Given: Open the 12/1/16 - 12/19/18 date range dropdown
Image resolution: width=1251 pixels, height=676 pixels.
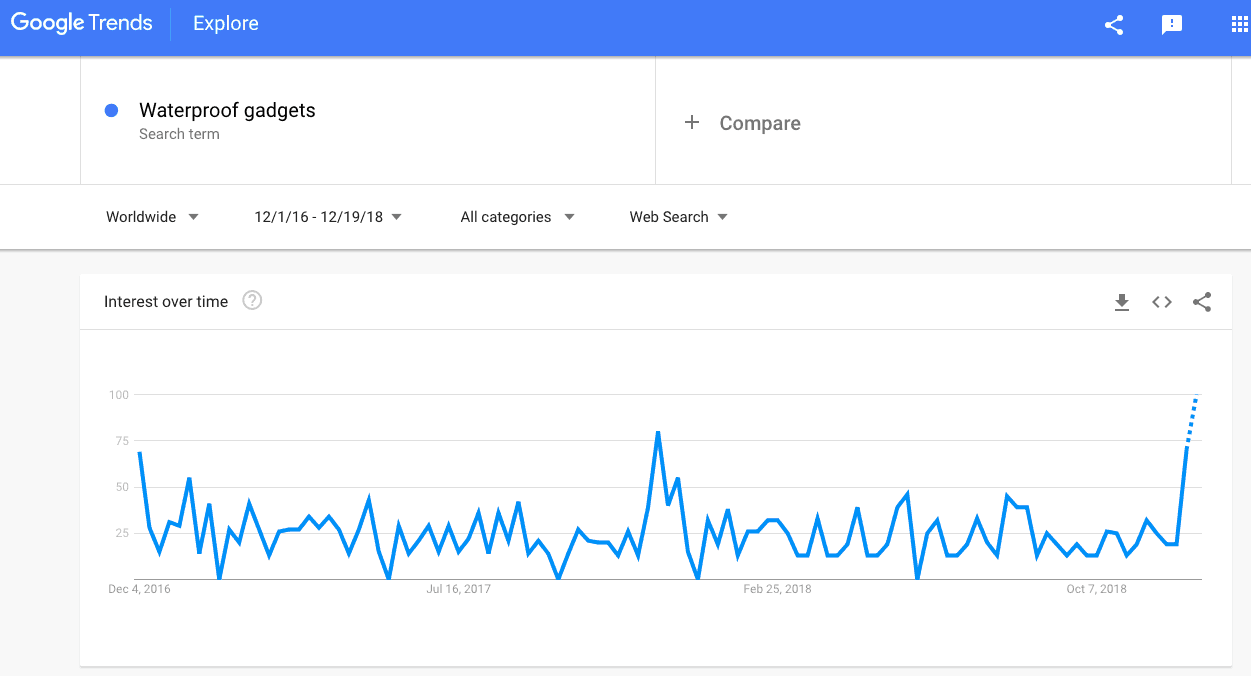Looking at the screenshot, I should point(328,217).
